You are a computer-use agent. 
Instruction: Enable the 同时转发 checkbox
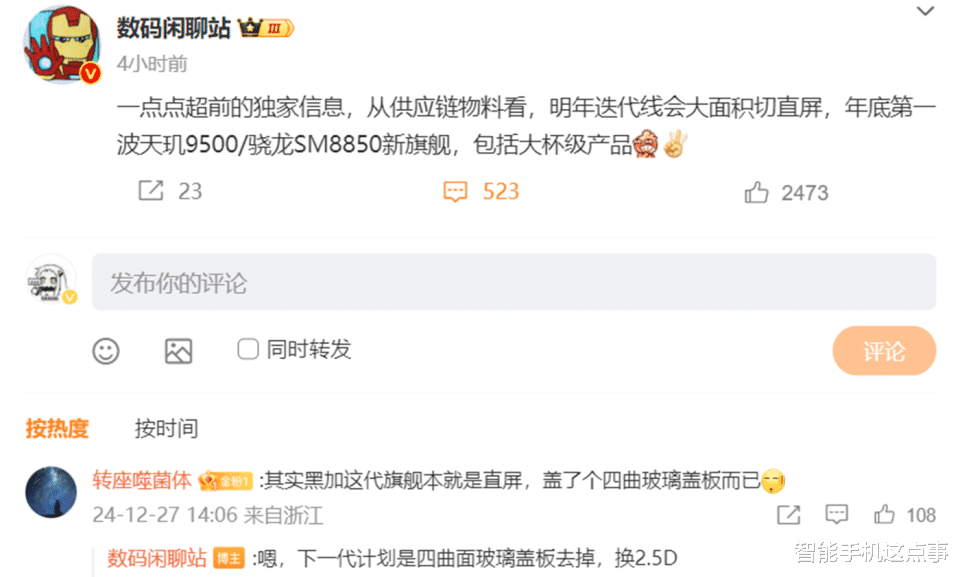coord(247,349)
